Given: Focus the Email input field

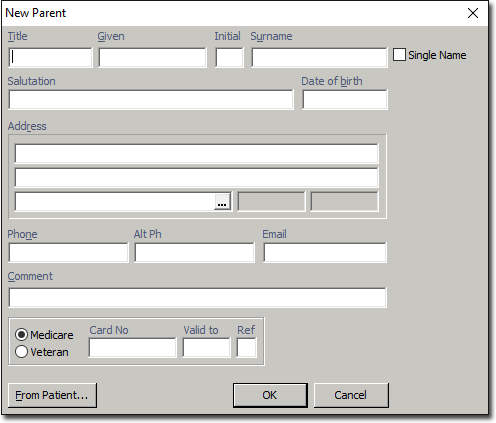Looking at the screenshot, I should pos(325,252).
